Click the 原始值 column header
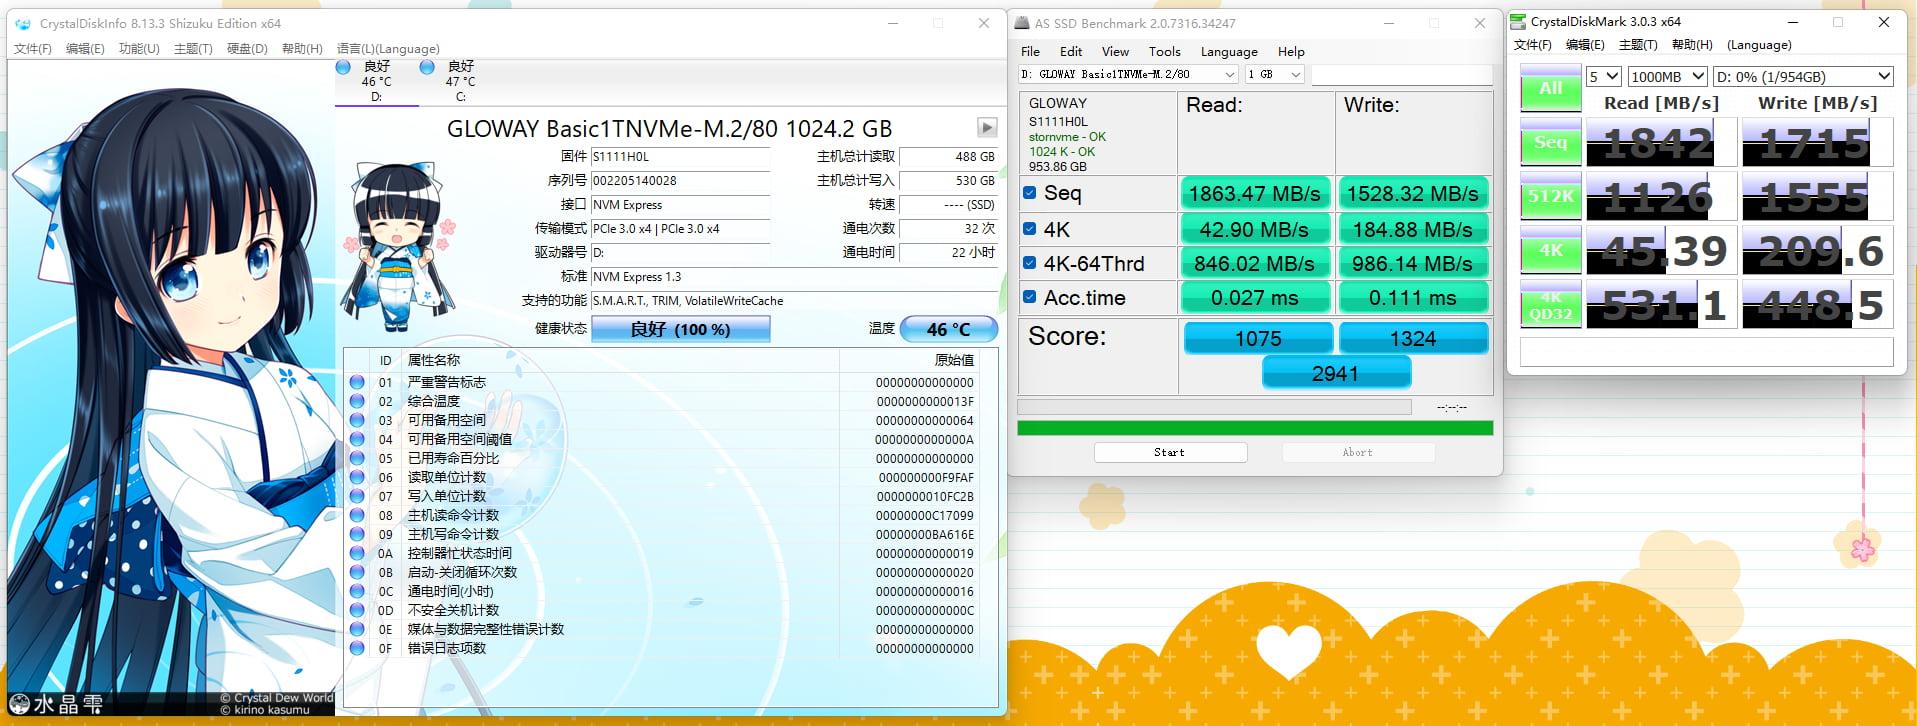This screenshot has height=726, width=1917. pyautogui.click(x=954, y=360)
